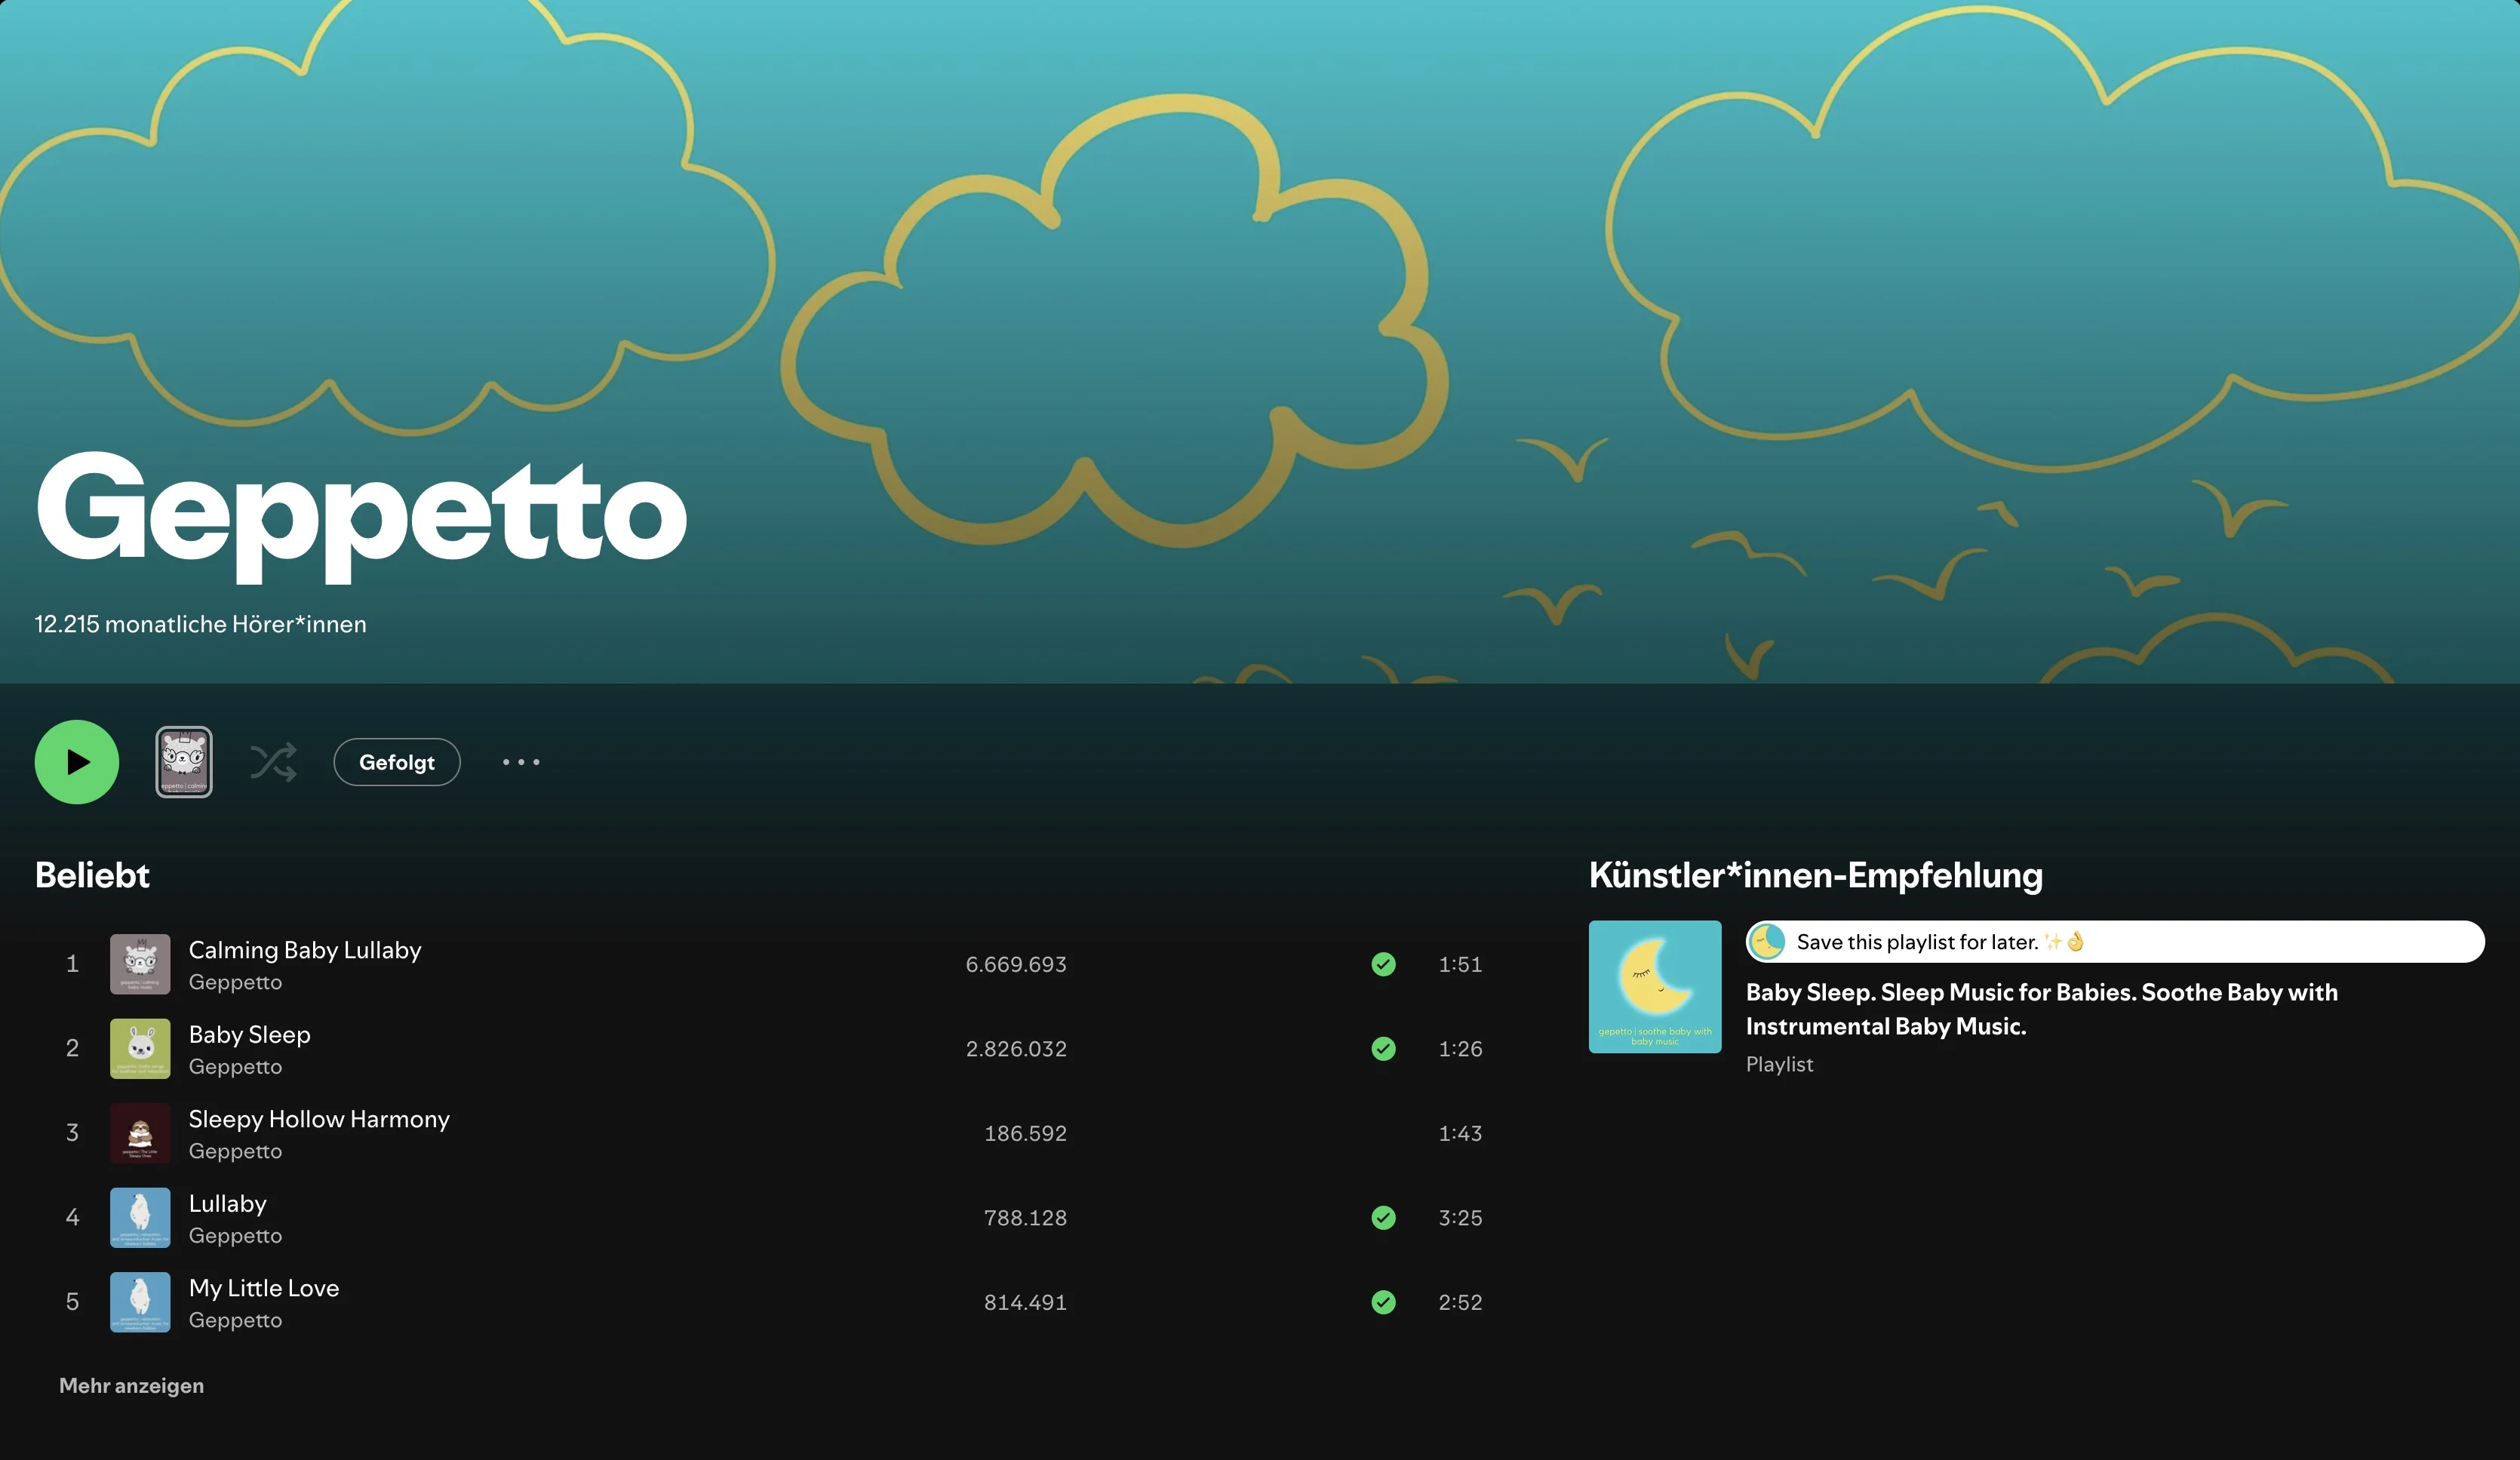Select play count 788.128

coord(1025,1218)
